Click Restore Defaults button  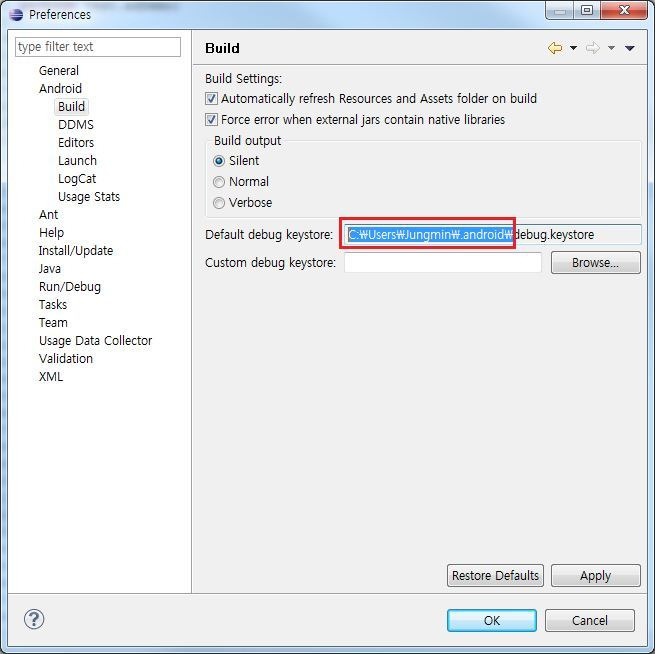coord(495,575)
